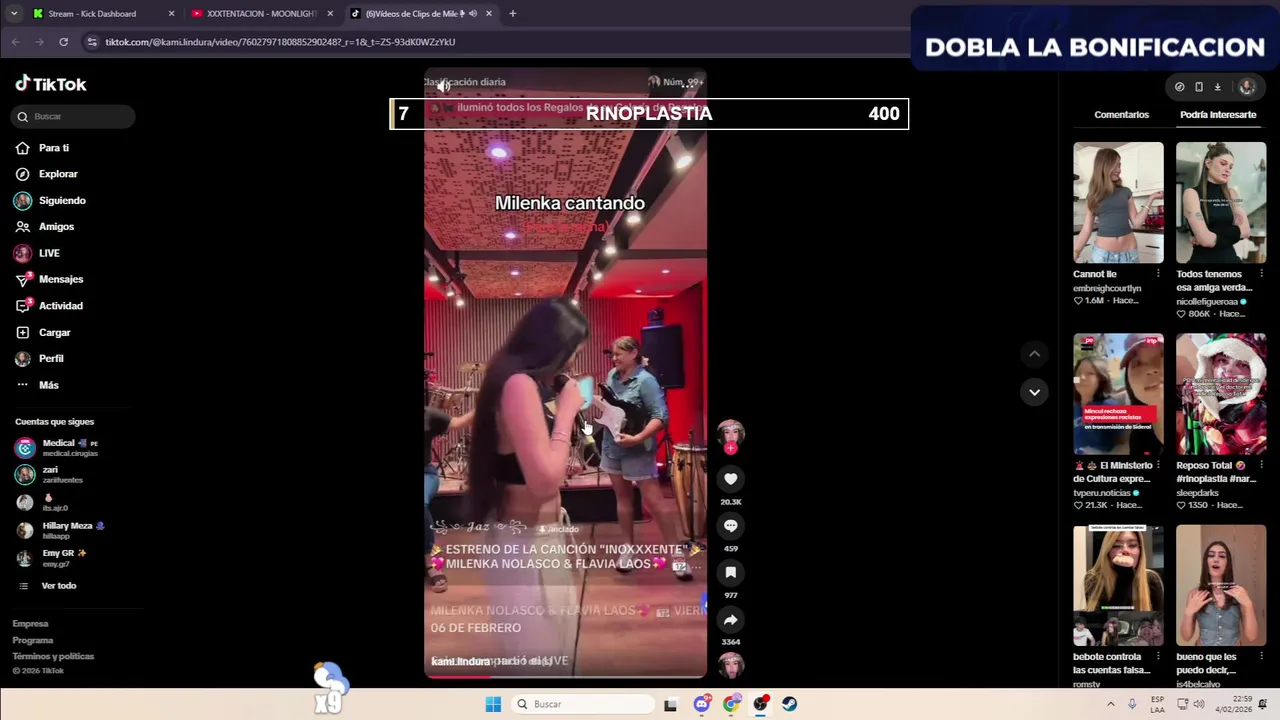Switch to Podría interesarte tab

tap(1218, 115)
